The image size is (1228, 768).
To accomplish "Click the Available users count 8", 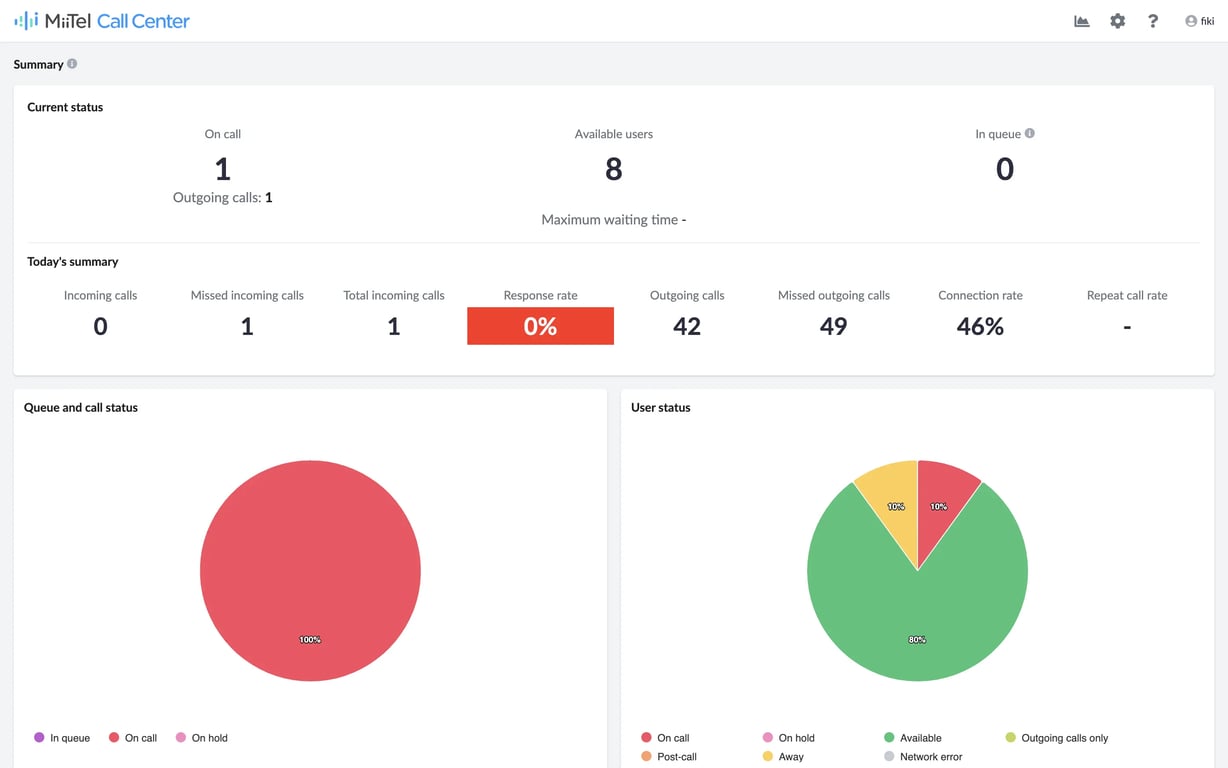I will point(613,169).
